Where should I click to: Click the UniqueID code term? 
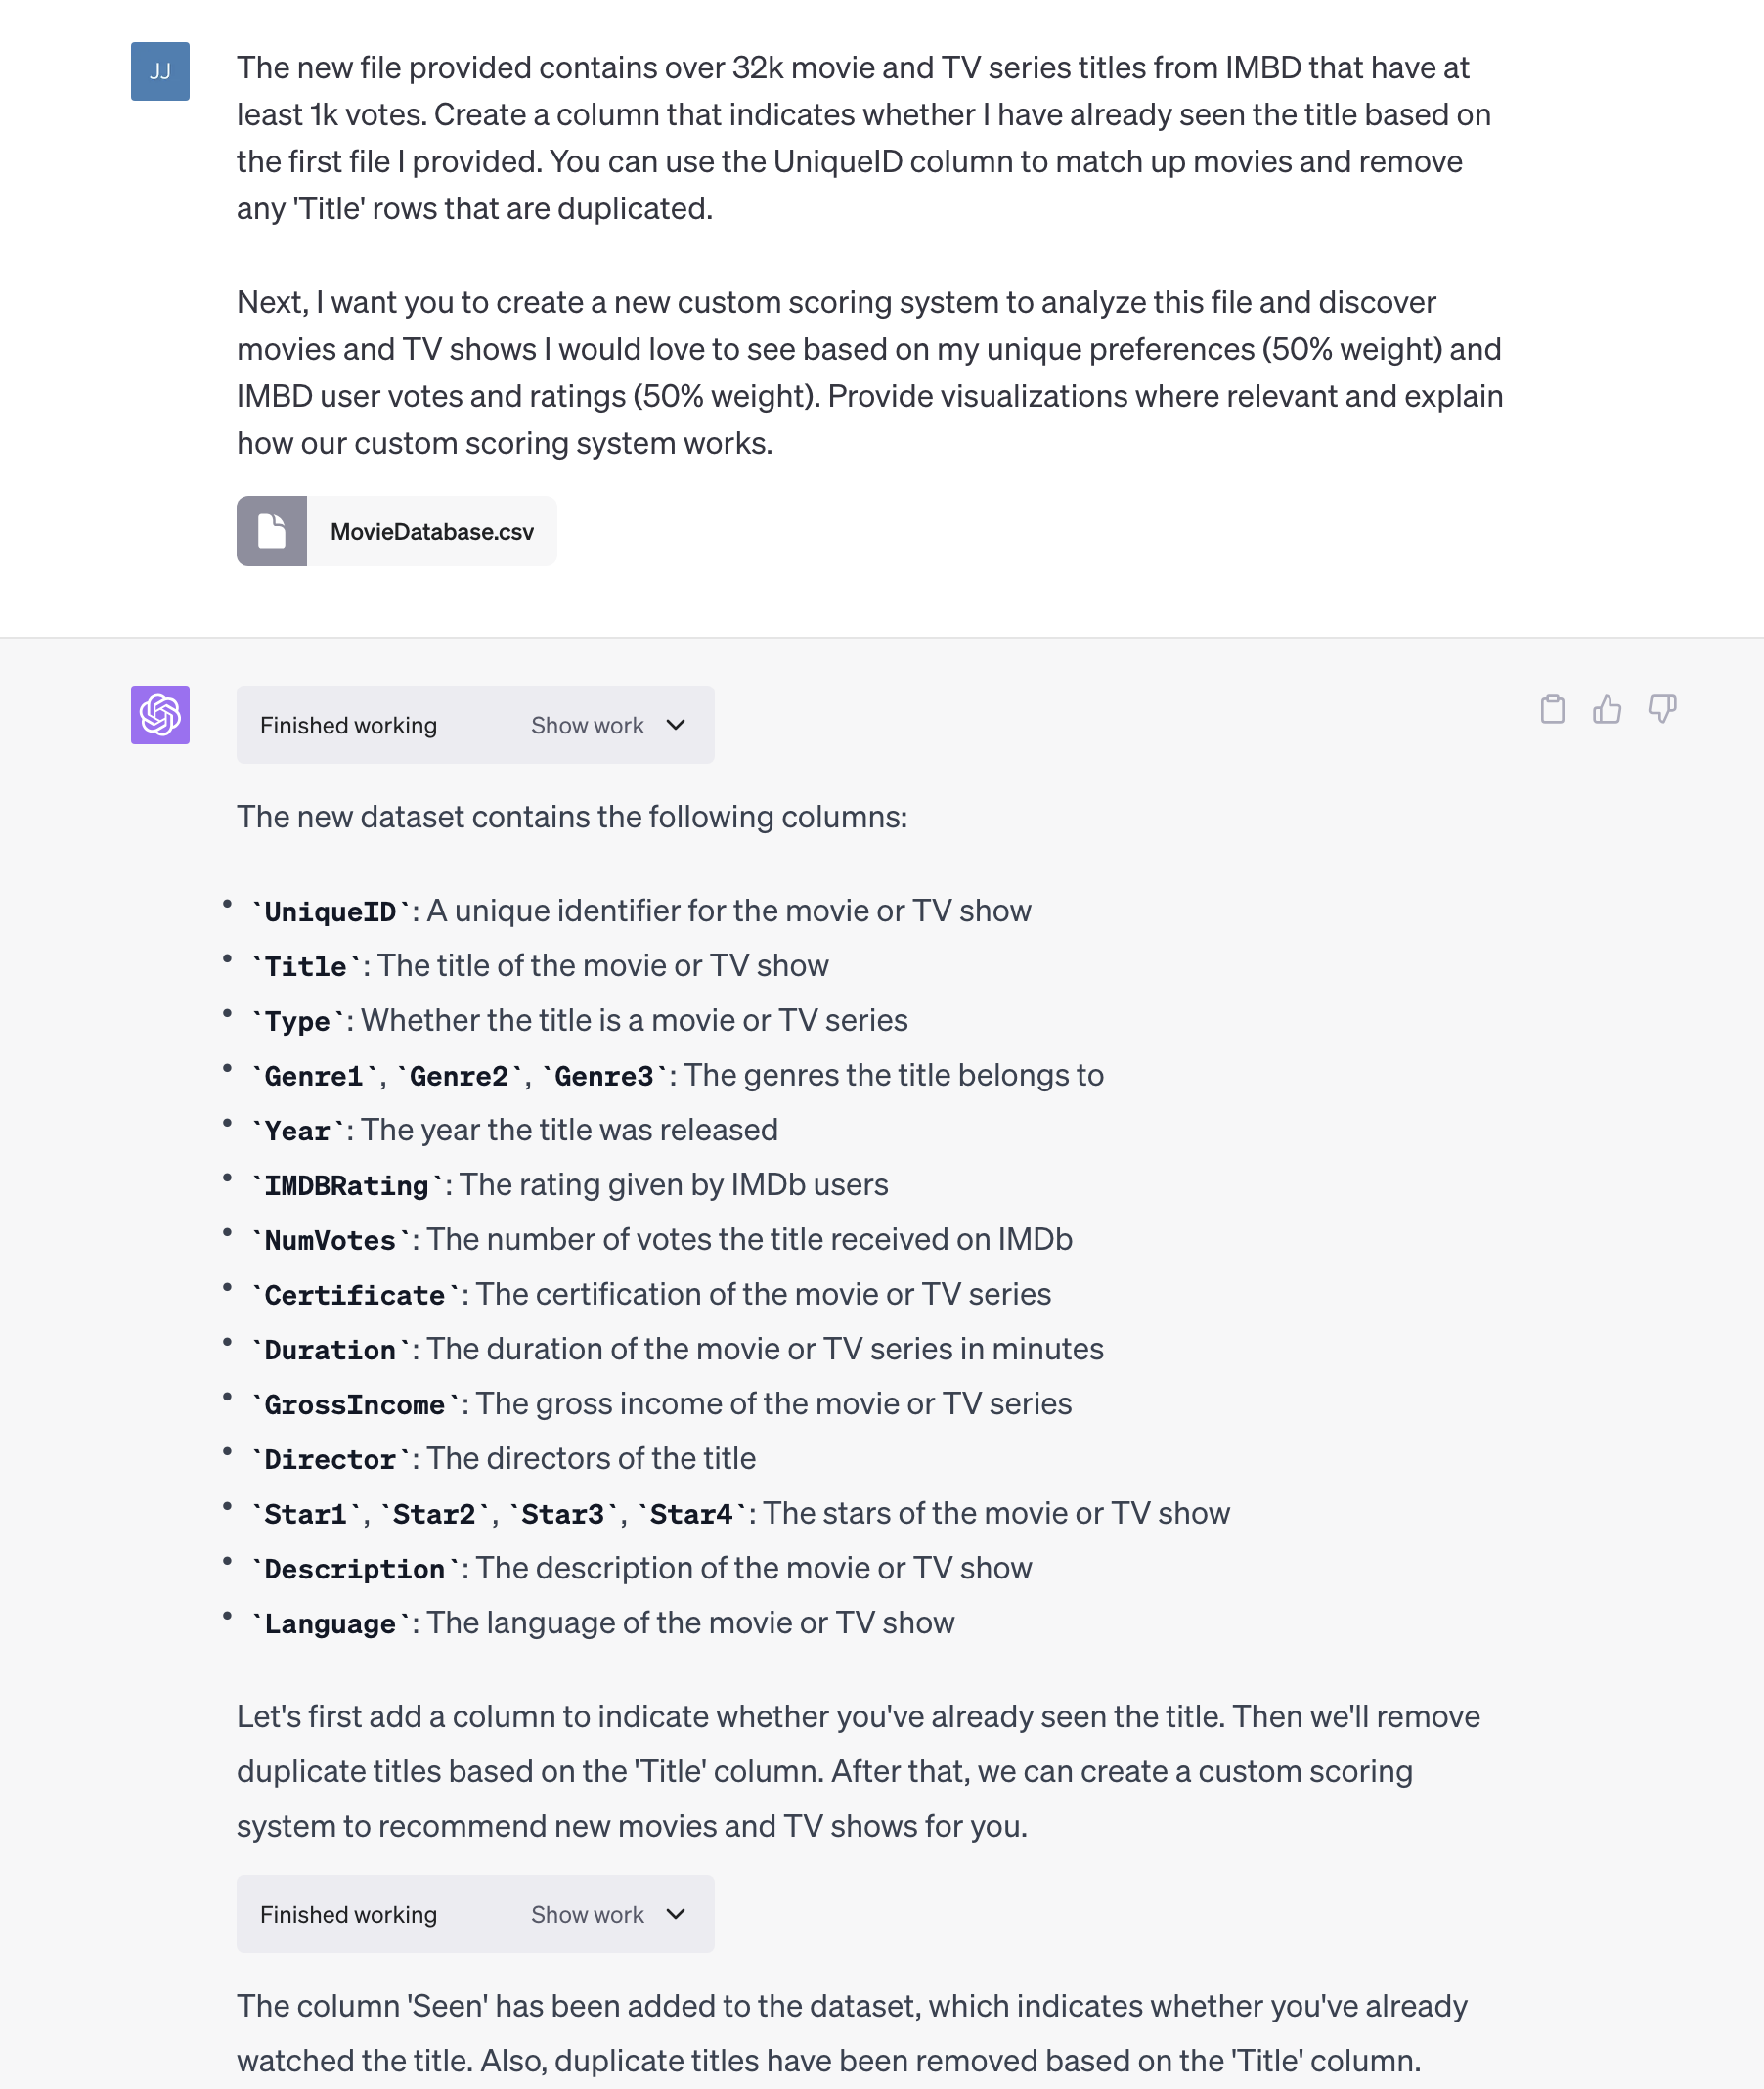331,911
